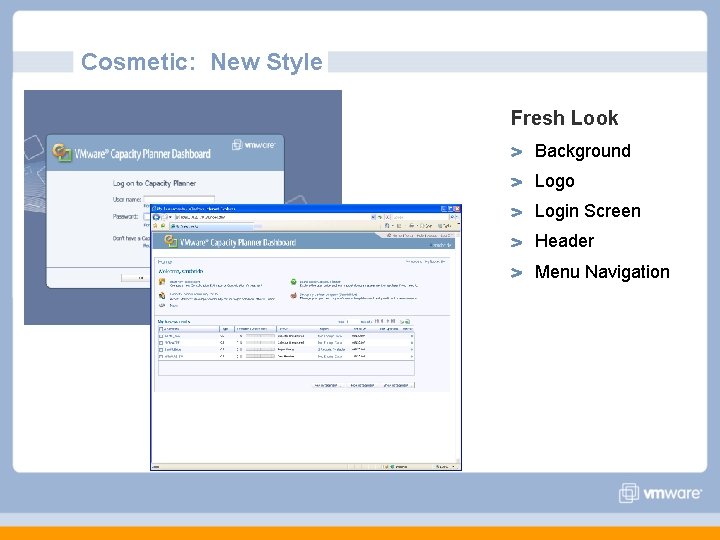
Task: Click the Capacity Planner logo in the dashboard header
Action: (171, 241)
